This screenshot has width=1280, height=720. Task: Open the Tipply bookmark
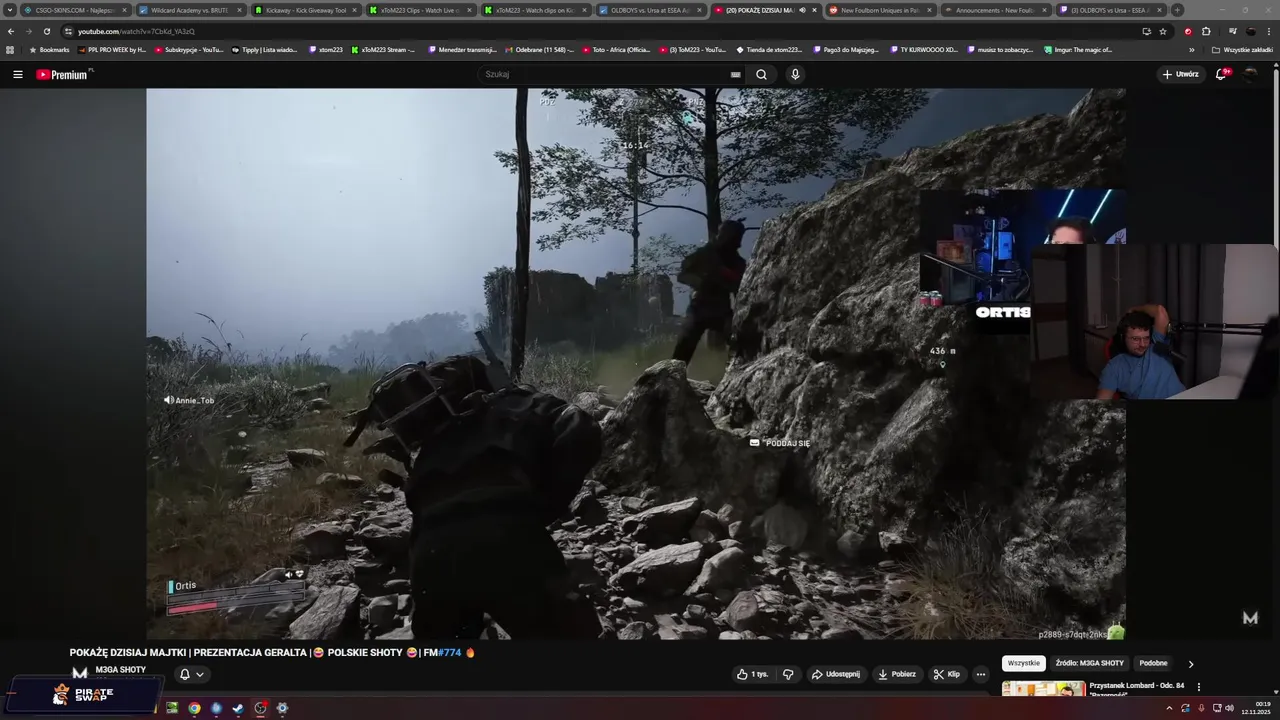tap(264, 49)
